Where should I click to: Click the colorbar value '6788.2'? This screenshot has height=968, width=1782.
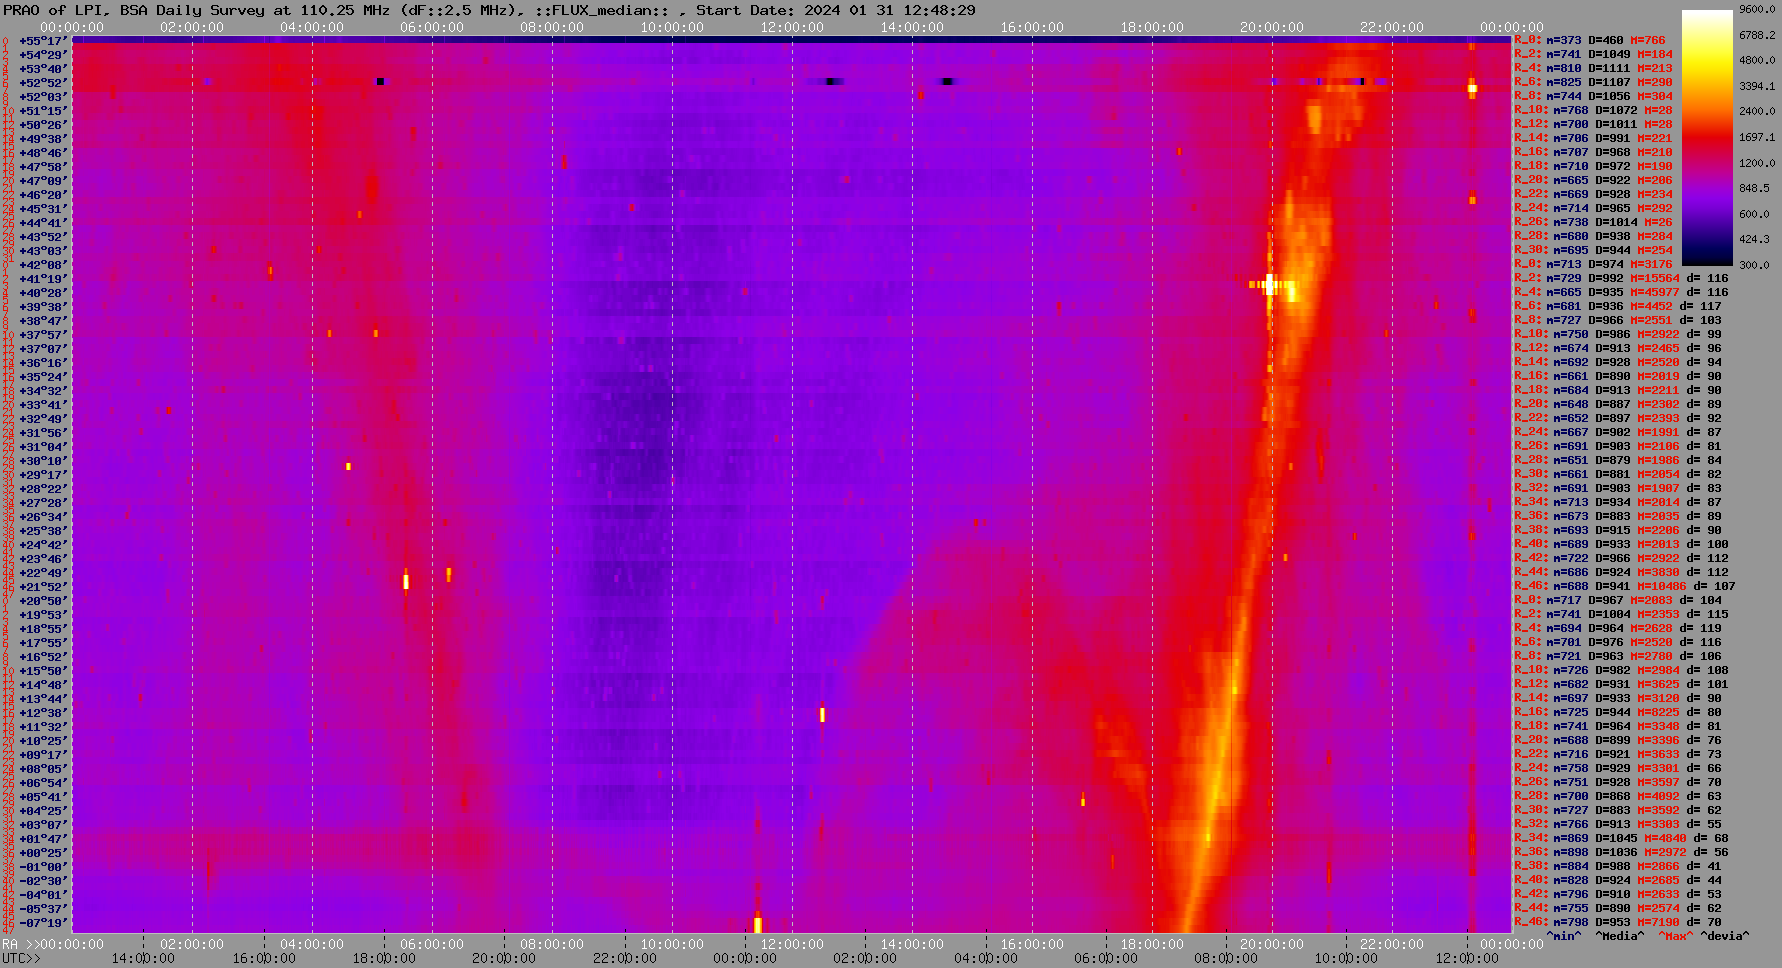tap(1757, 35)
